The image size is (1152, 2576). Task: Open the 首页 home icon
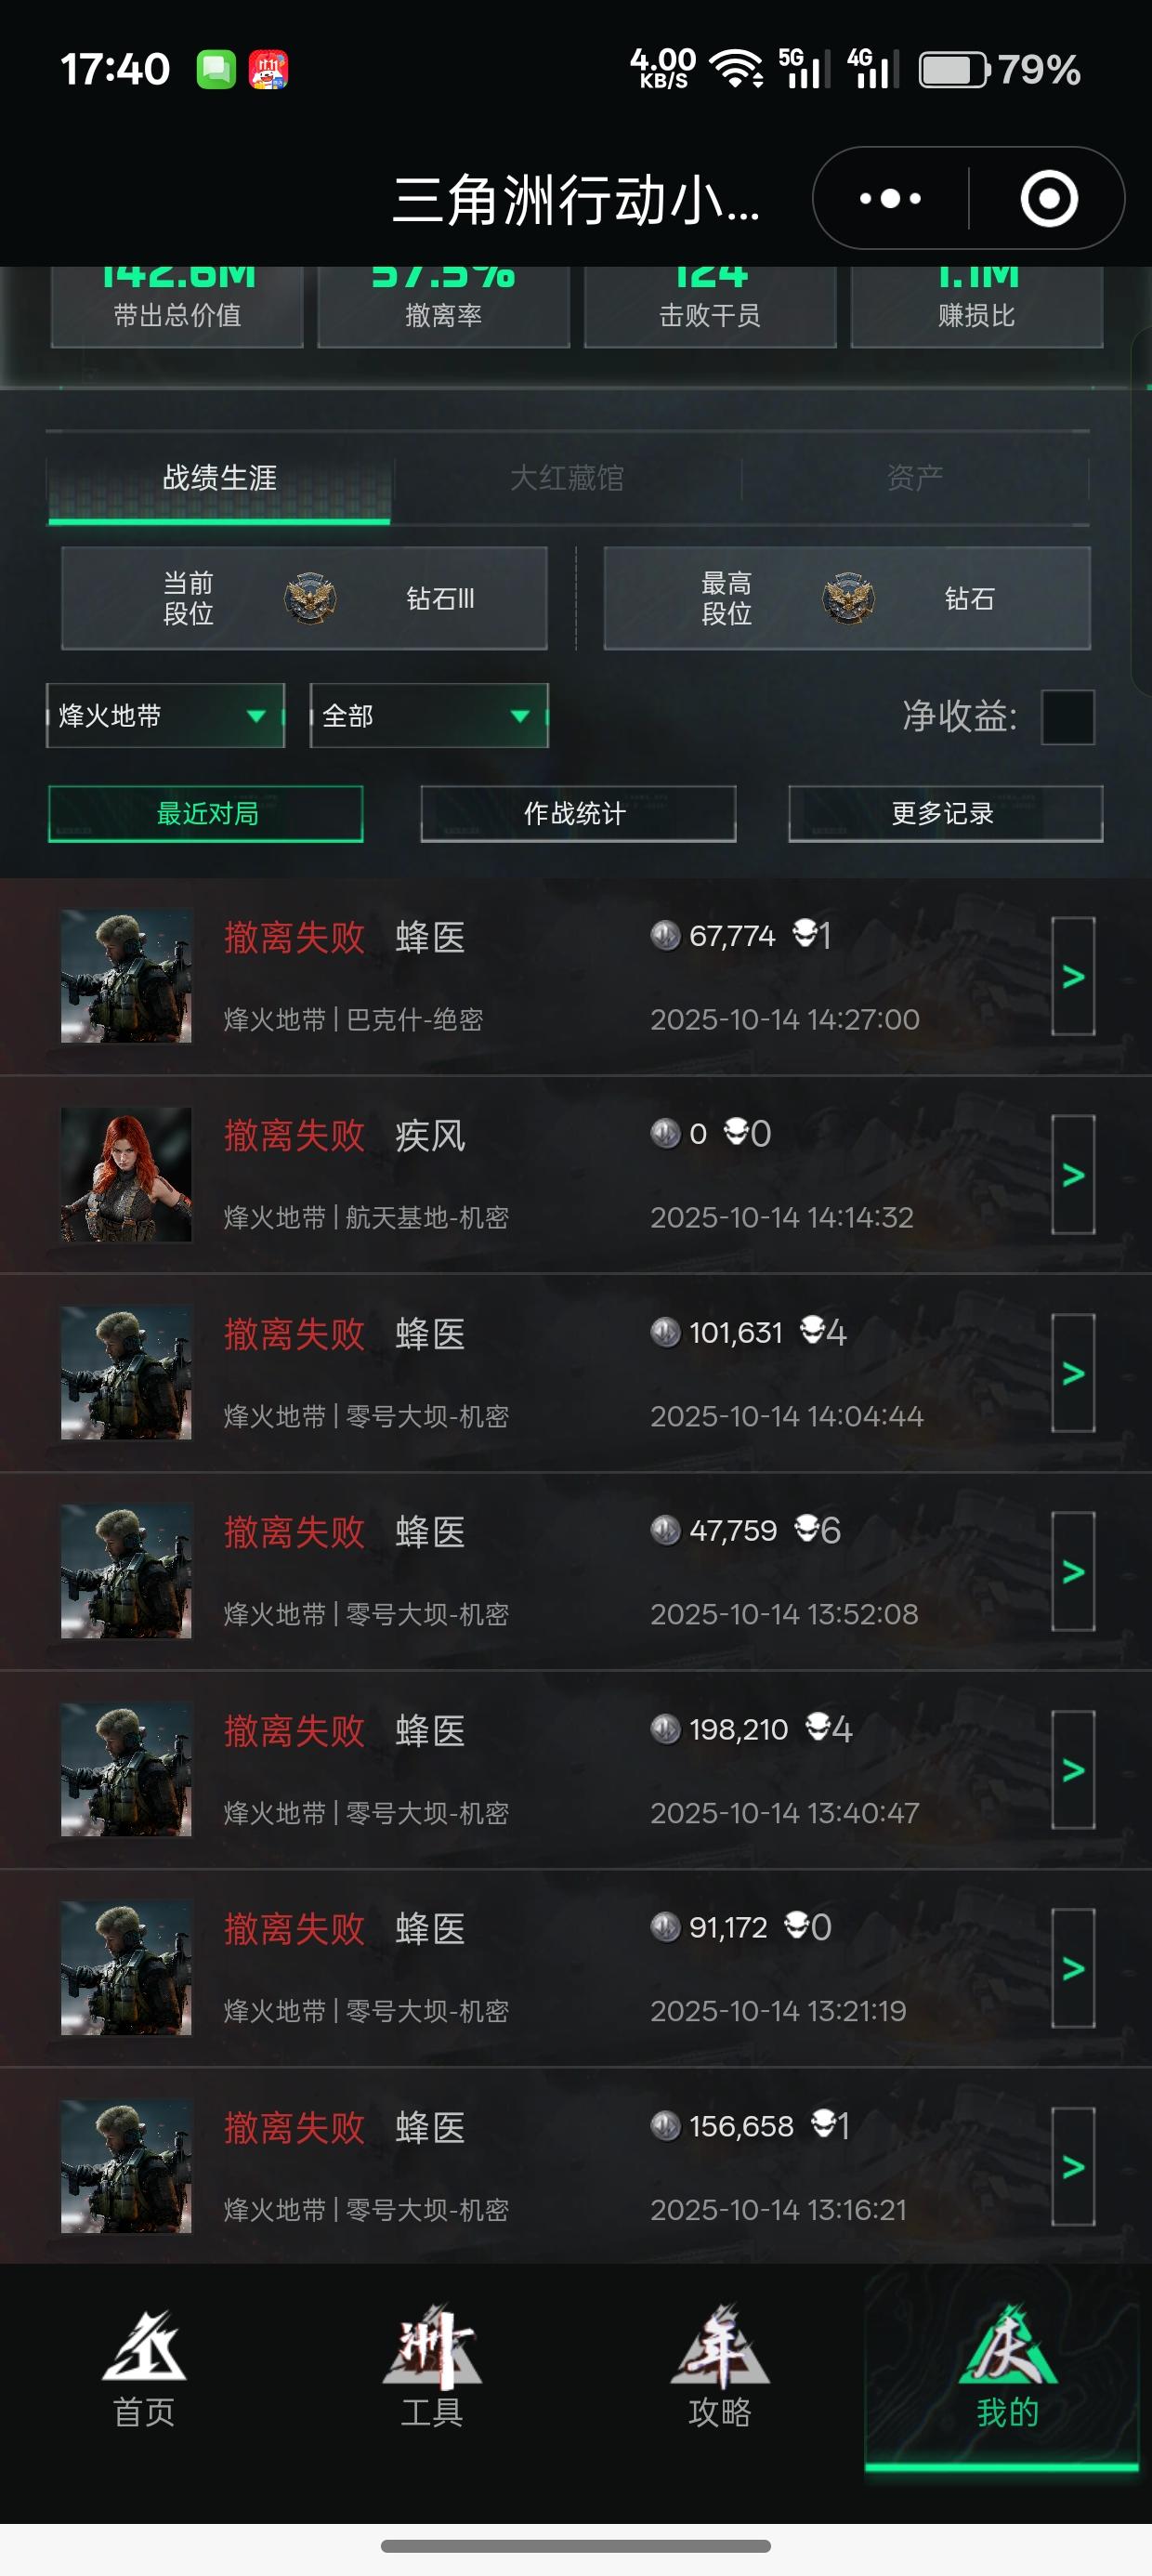coord(144,2368)
